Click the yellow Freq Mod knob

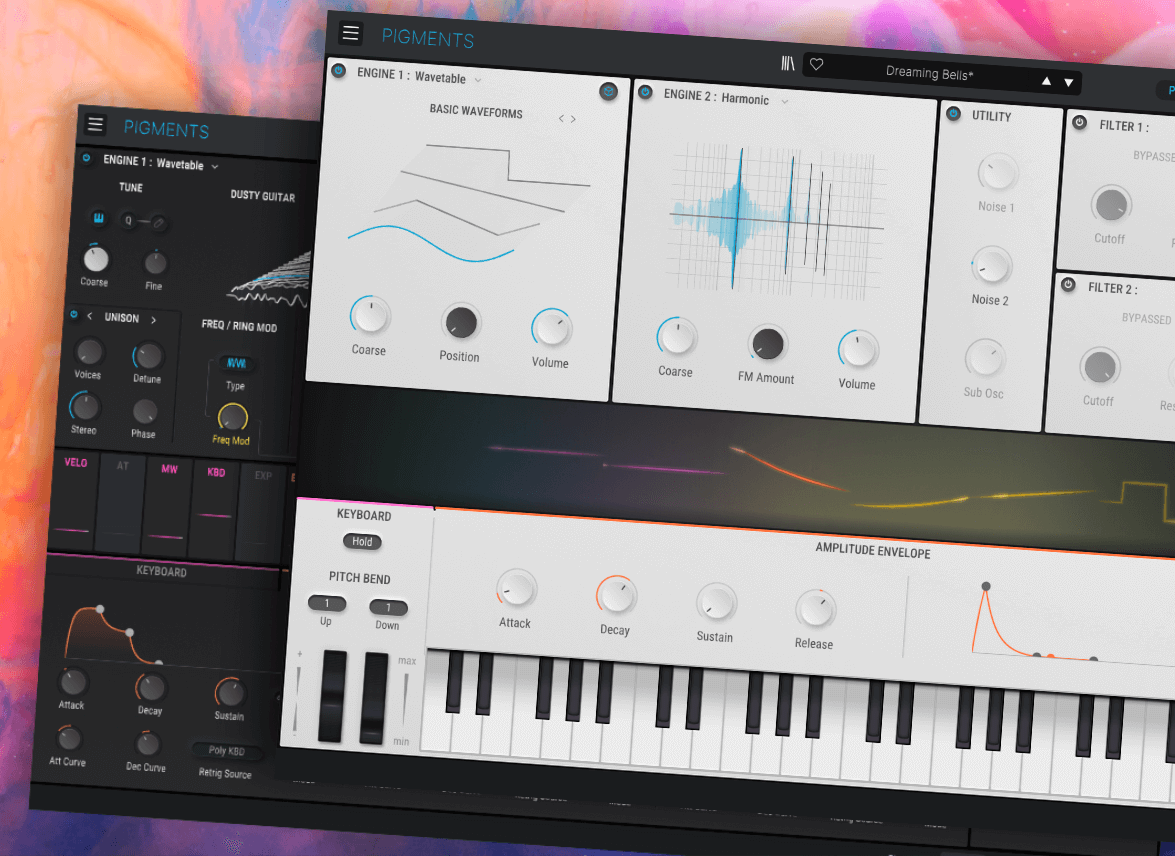click(233, 418)
